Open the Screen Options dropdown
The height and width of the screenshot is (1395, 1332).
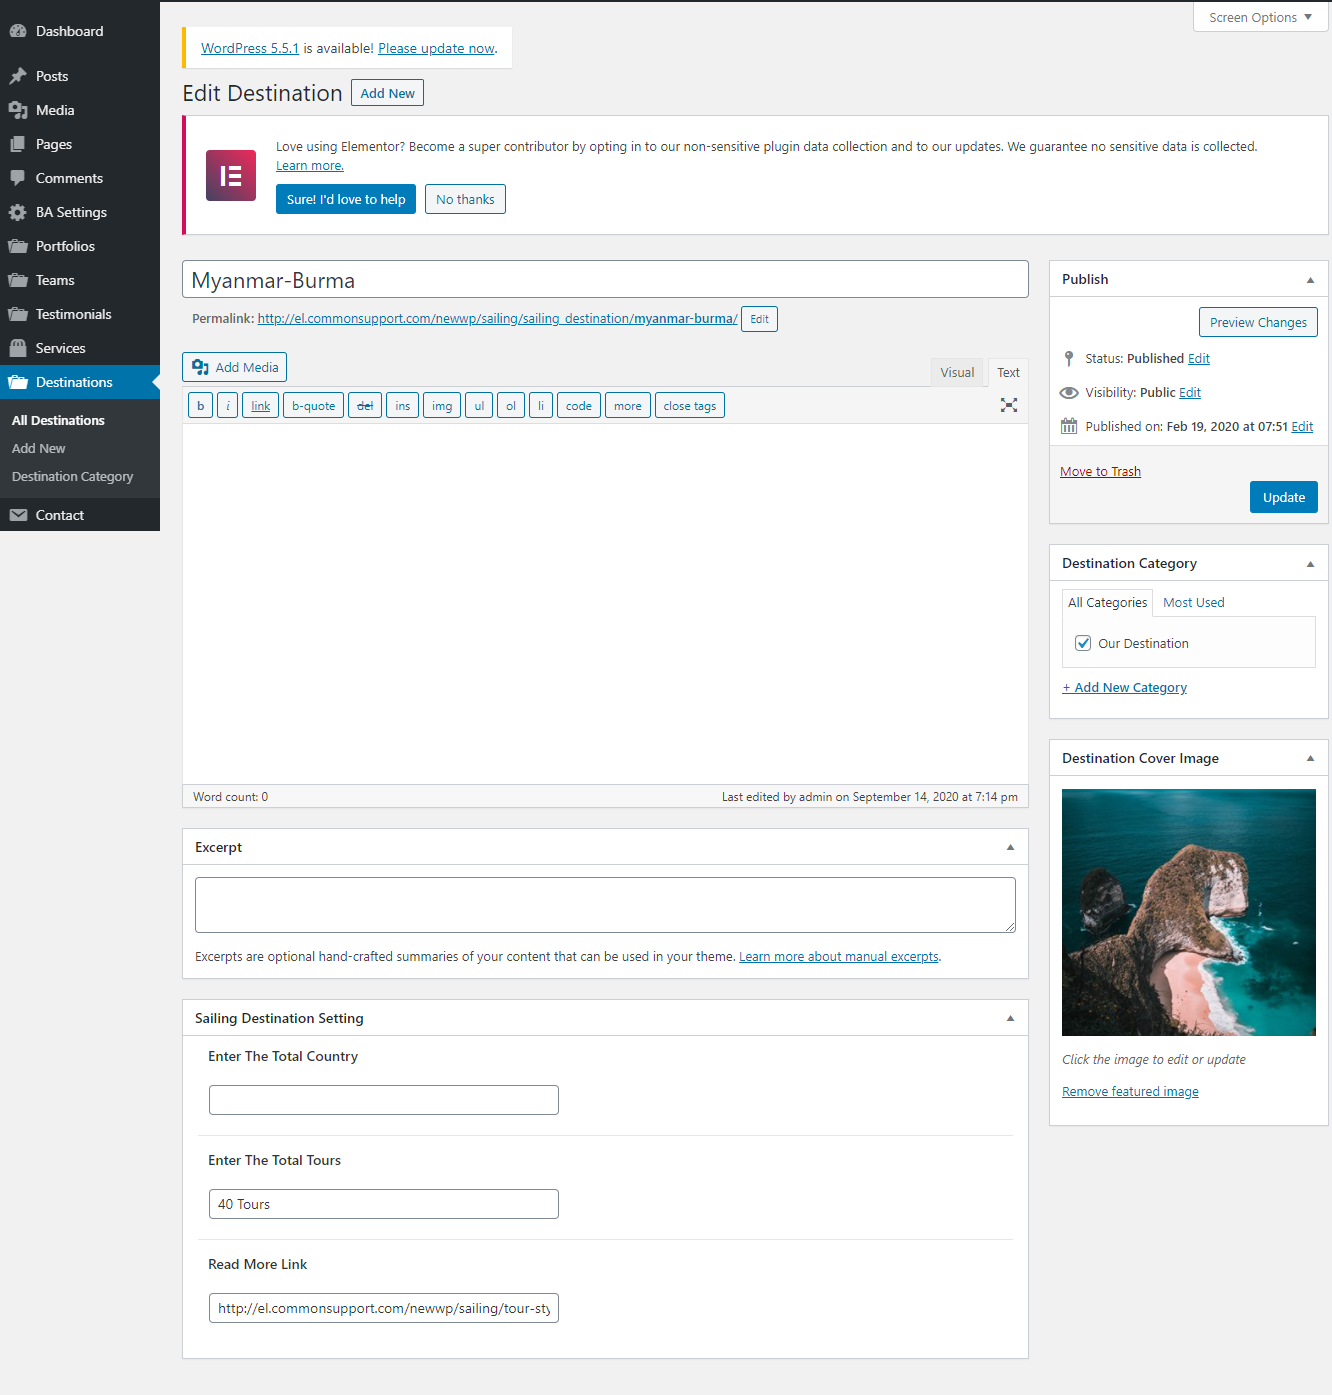[x=1260, y=17]
